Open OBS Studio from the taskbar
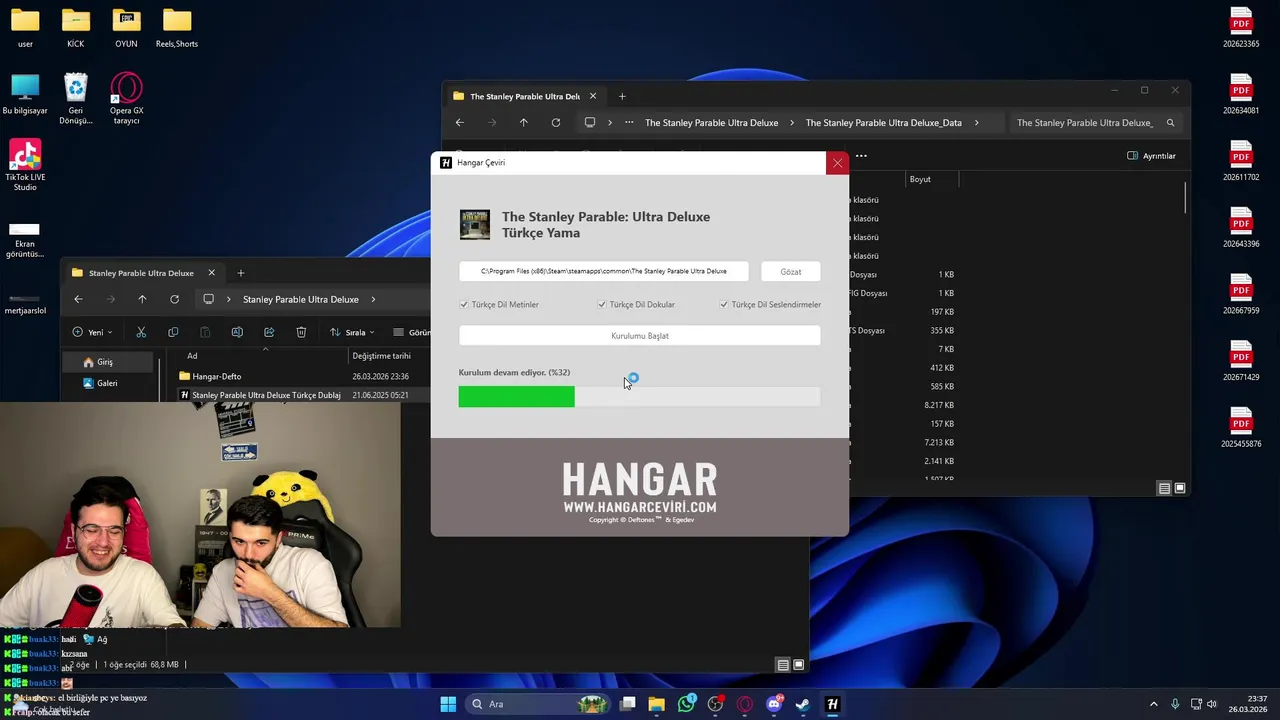 (715, 704)
